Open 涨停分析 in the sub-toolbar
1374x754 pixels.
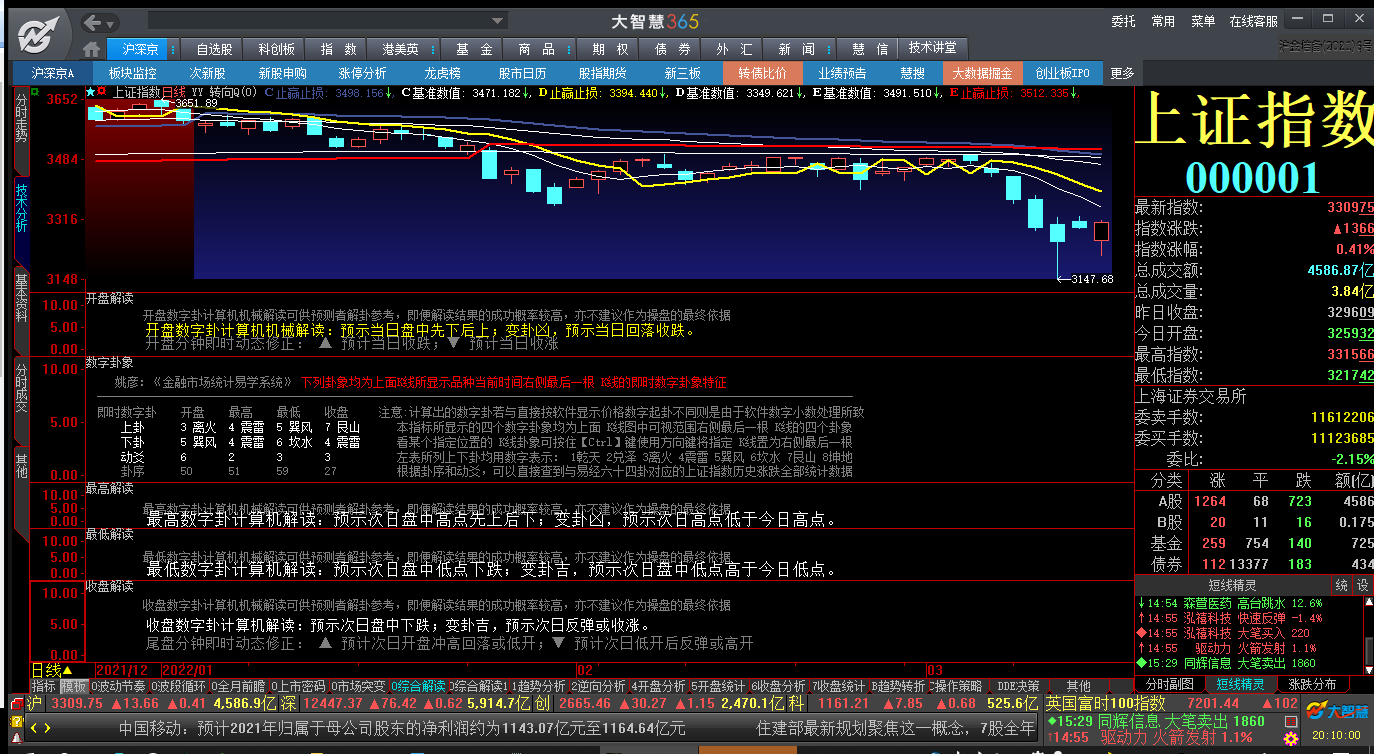[x=362, y=73]
